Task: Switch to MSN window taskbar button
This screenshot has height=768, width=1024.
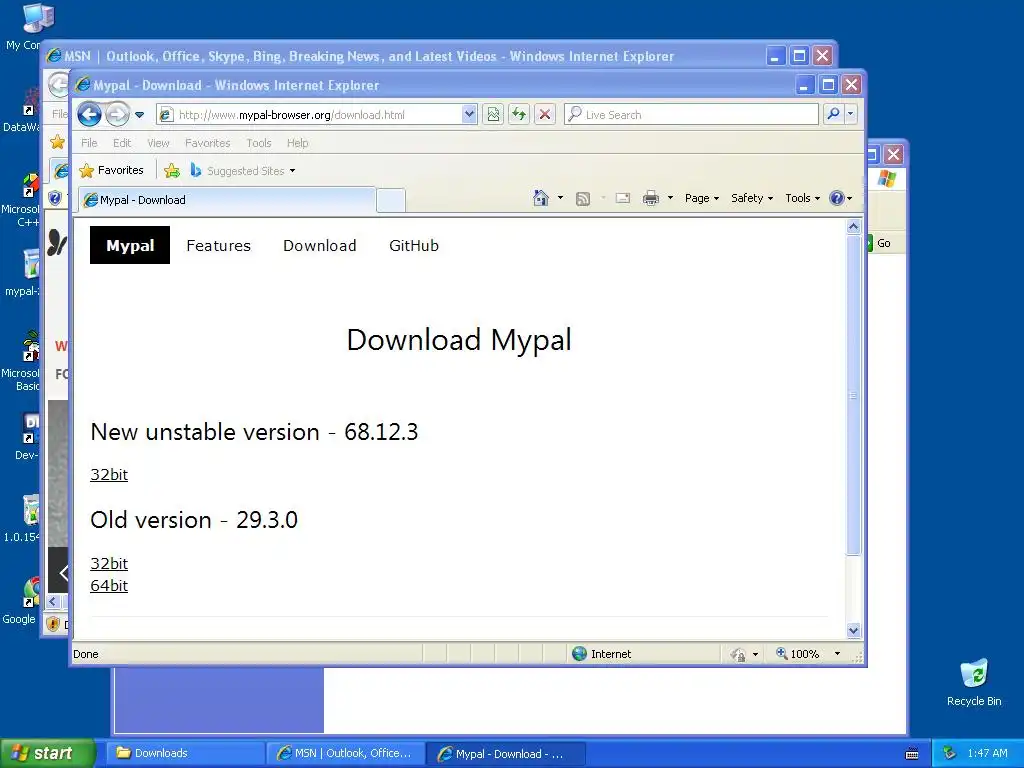Action: (x=345, y=754)
